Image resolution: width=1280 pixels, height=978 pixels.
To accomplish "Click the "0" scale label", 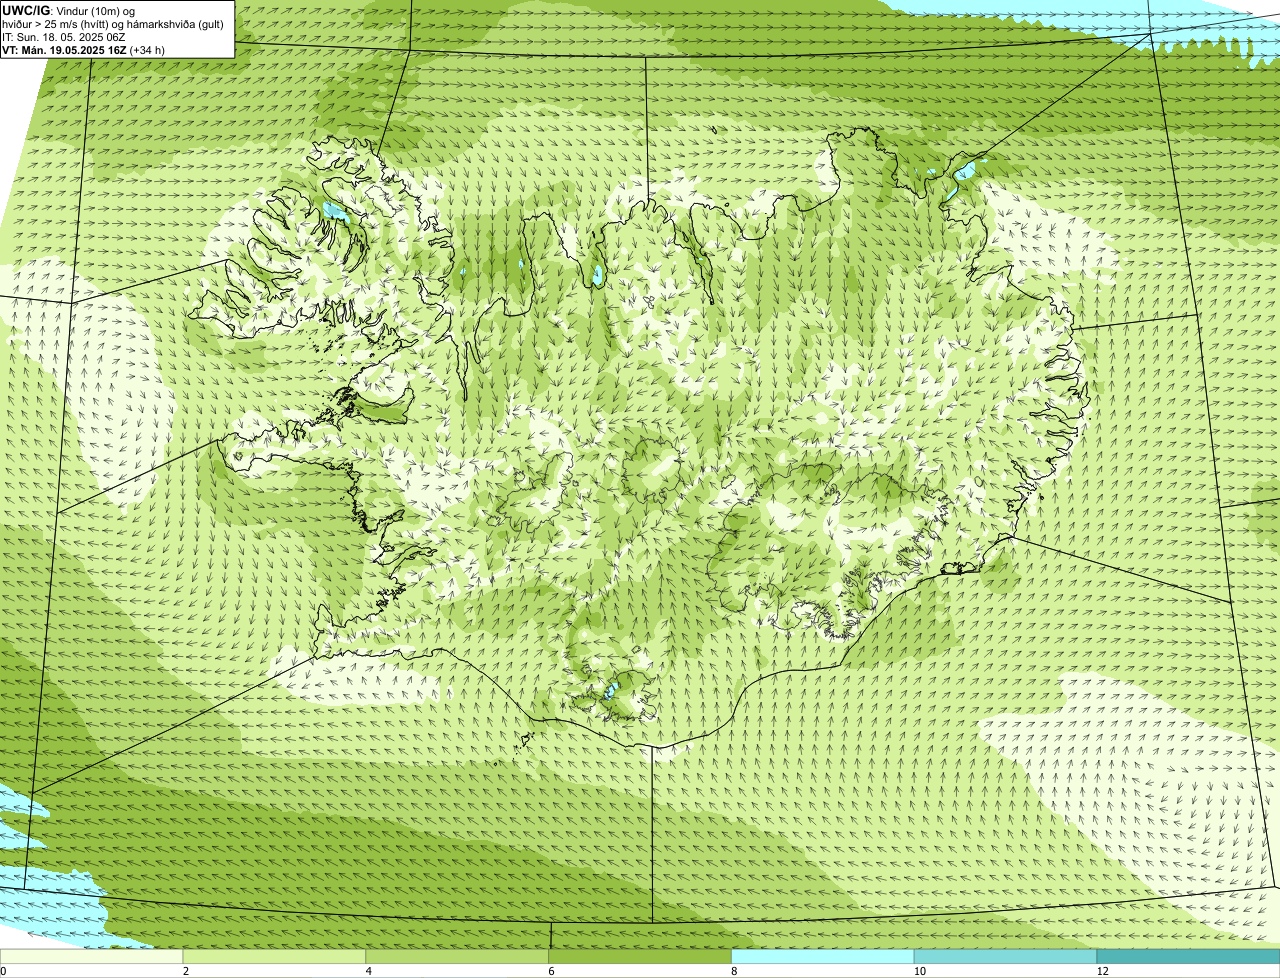I will [x=4, y=971].
